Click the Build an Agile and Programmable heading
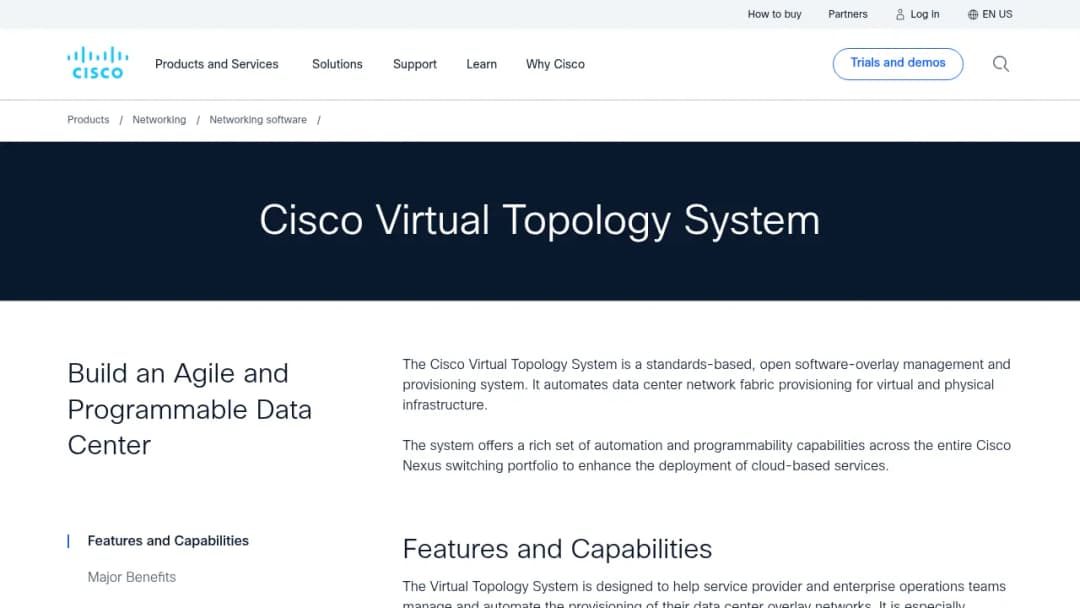 coord(189,409)
